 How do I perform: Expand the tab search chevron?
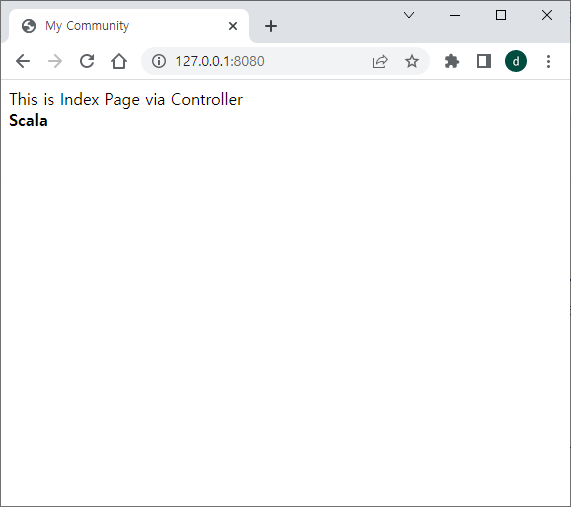(409, 15)
